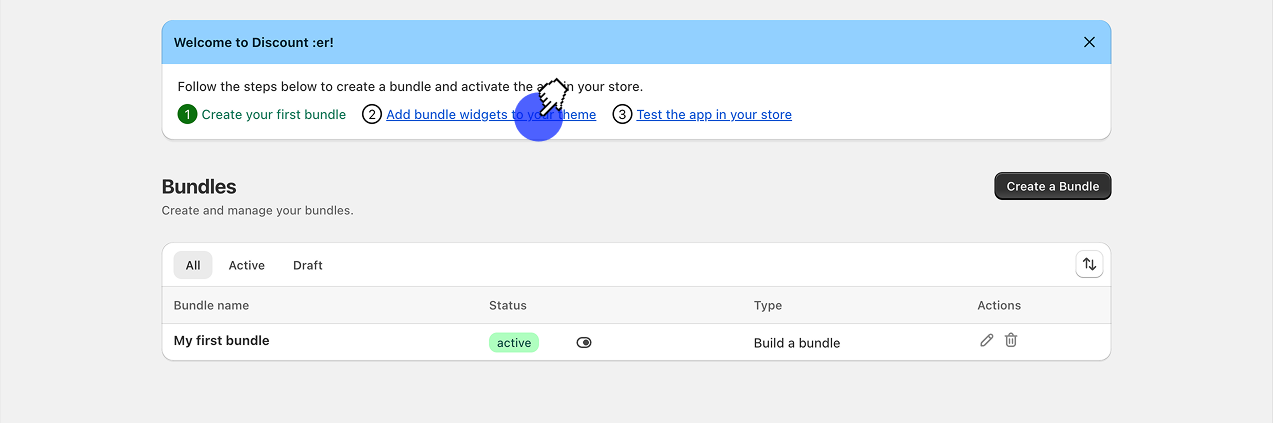Open the My first bundle row name

pyautogui.click(x=222, y=341)
